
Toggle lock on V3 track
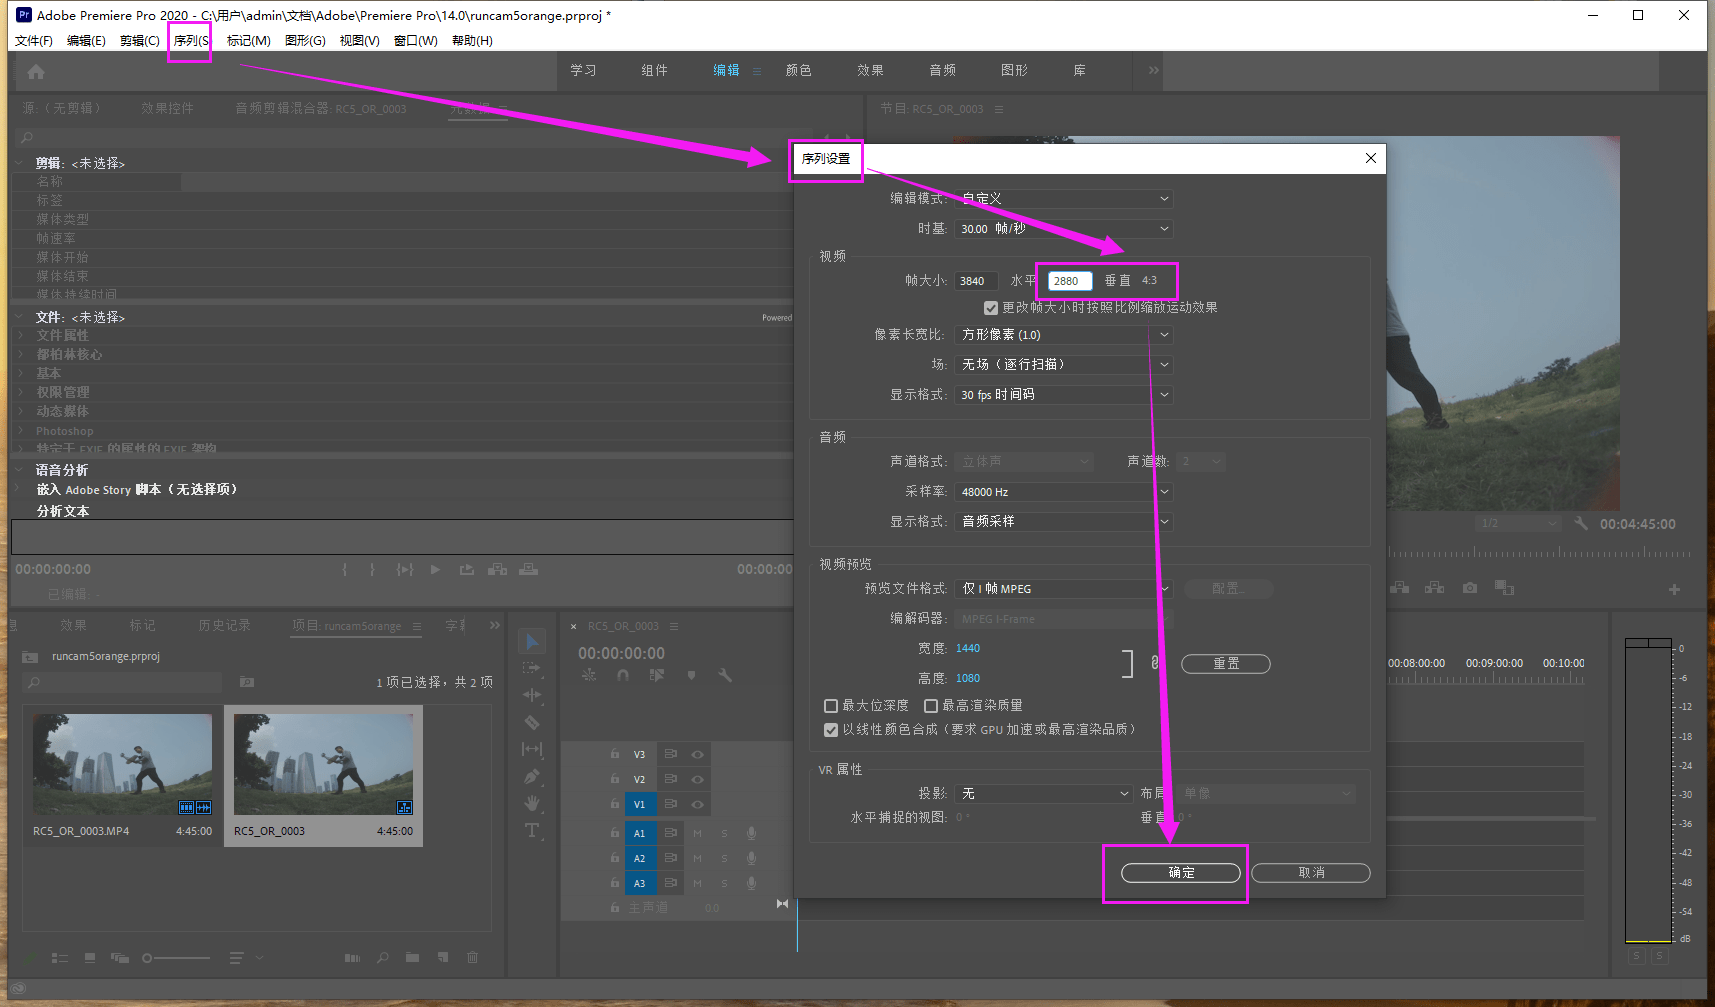click(615, 754)
